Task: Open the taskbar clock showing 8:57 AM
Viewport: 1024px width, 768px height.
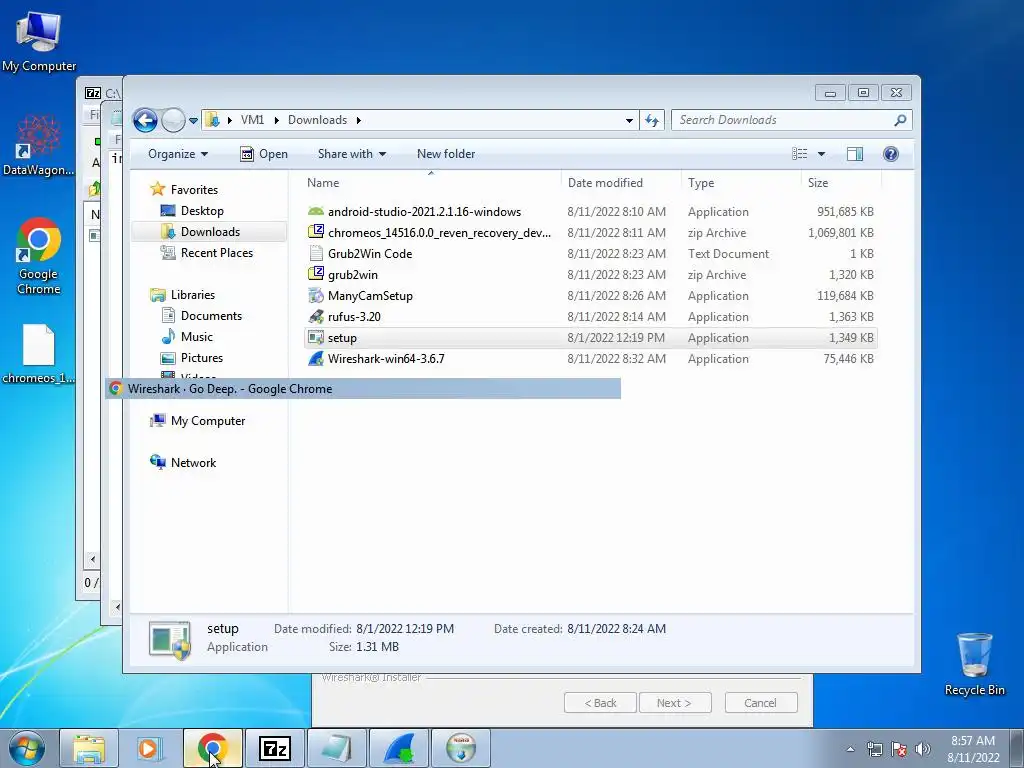Action: pos(973,749)
